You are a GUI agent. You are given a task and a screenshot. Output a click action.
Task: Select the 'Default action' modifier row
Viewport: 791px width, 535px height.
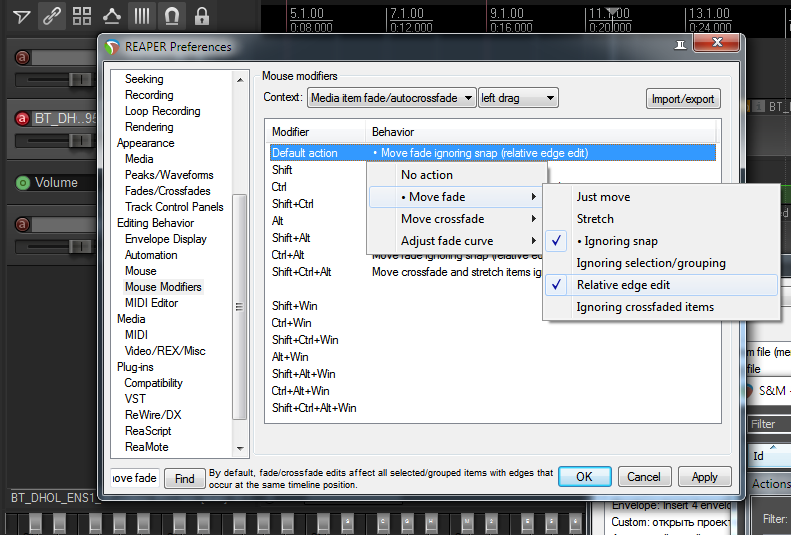[x=492, y=153]
